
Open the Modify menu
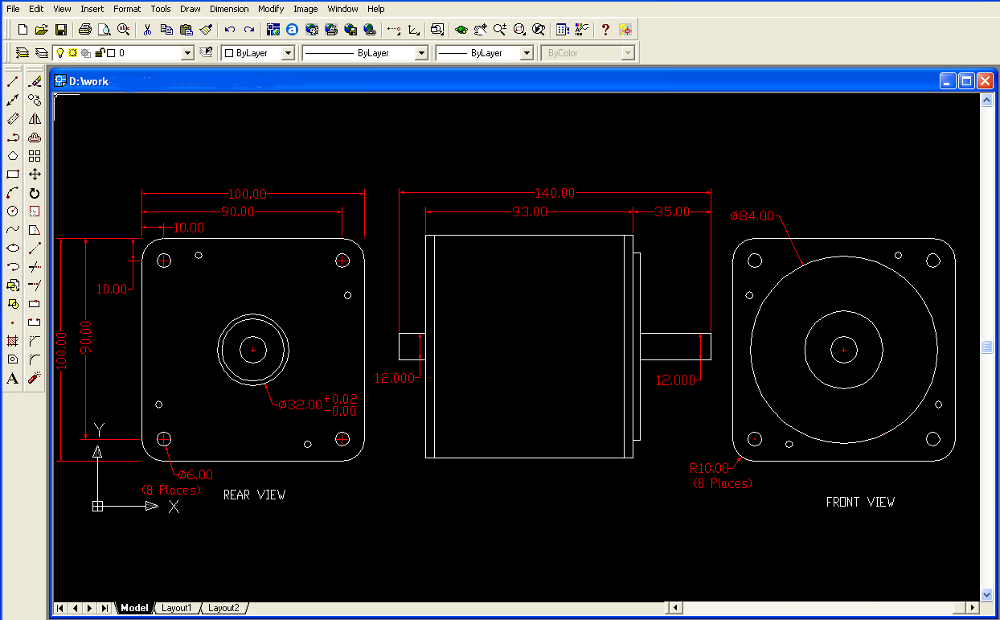[x=271, y=9]
